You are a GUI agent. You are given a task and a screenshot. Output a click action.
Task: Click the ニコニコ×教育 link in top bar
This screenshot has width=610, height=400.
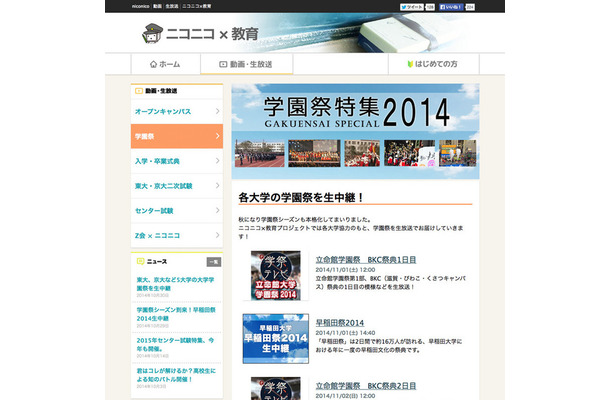[196, 6]
